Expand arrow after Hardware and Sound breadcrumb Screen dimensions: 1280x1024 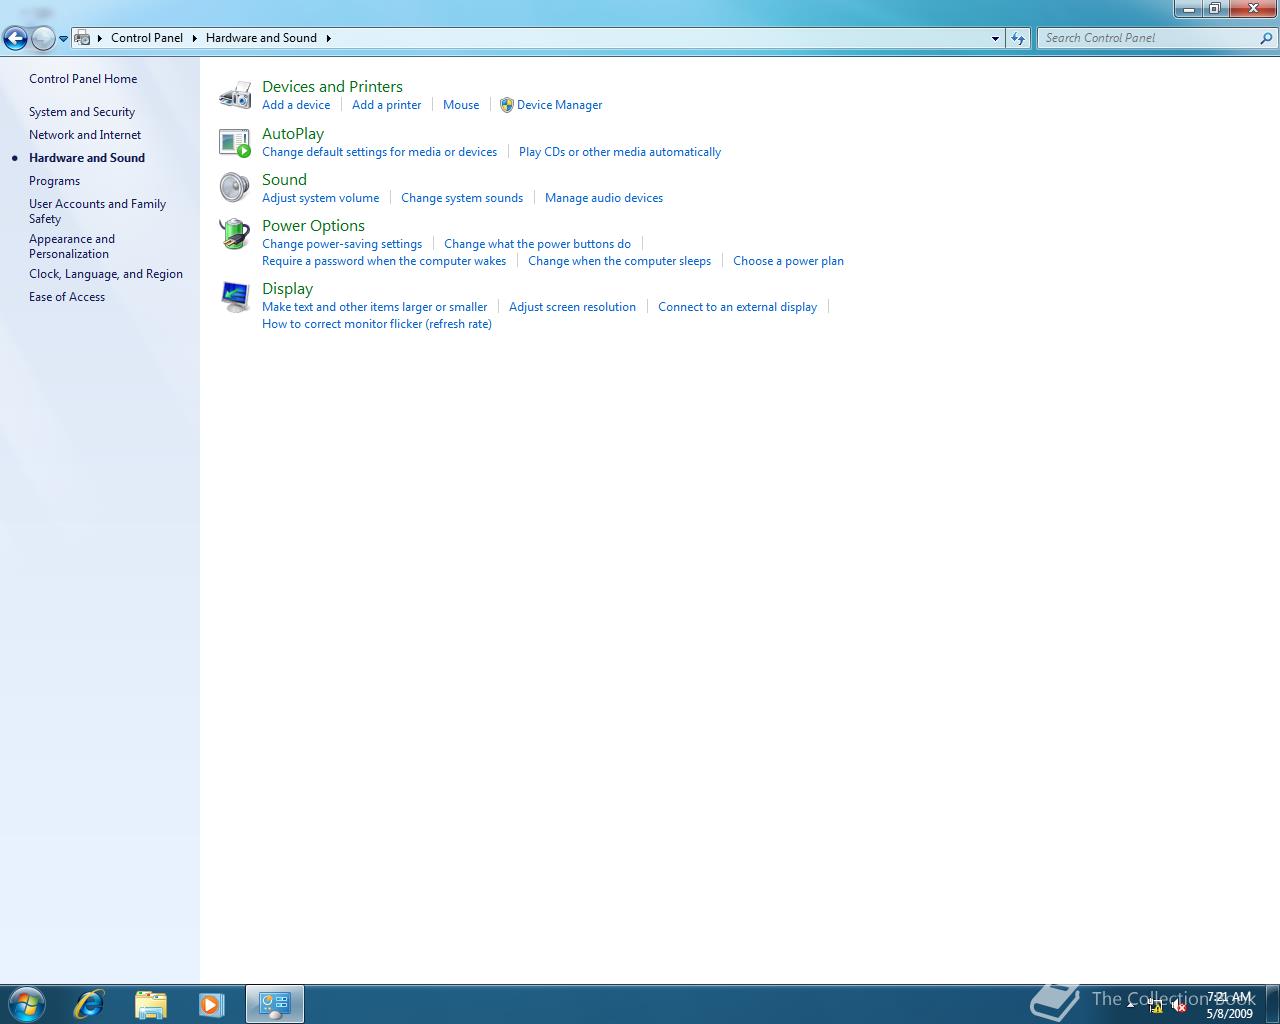coord(328,38)
